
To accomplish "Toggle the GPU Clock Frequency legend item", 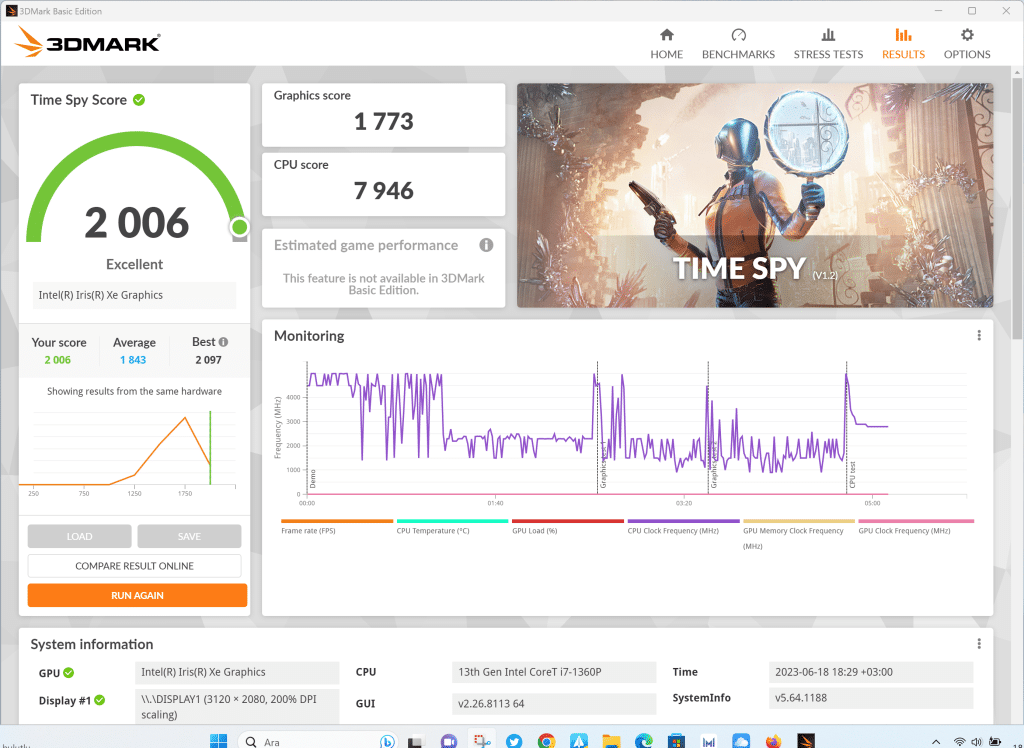I will [916, 527].
